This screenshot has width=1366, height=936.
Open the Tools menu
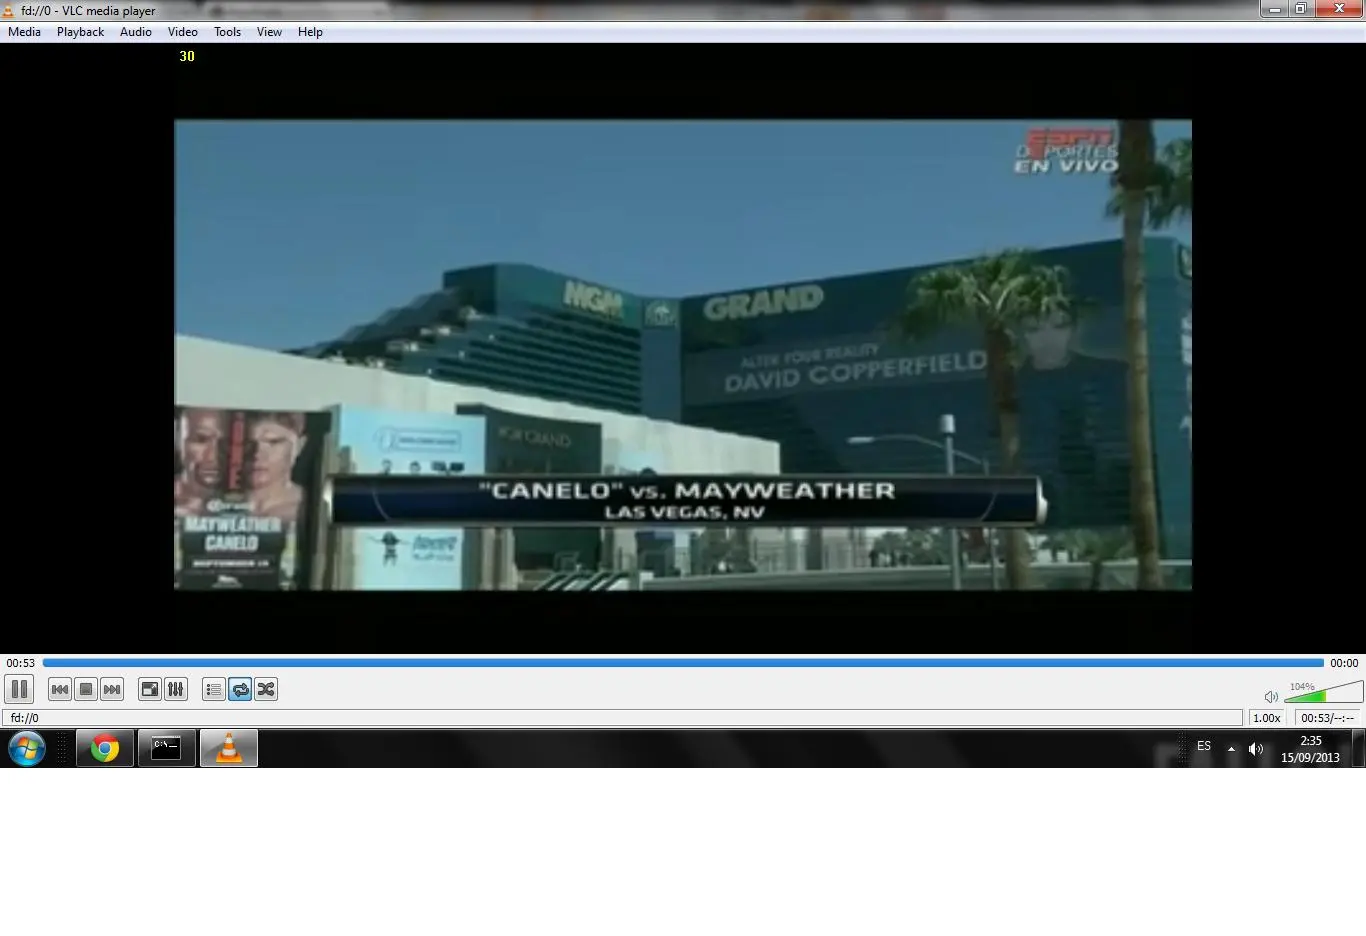227,32
